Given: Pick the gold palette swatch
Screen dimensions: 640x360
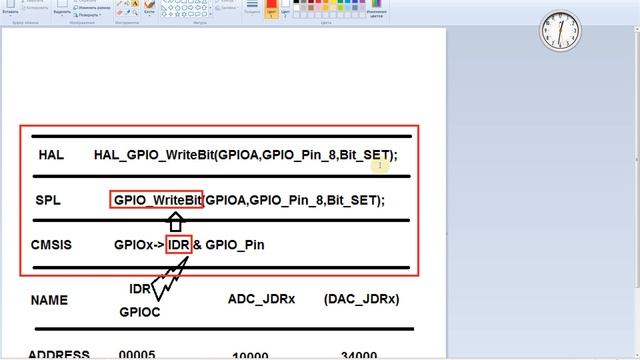Looking at the screenshot, I should point(325,8).
